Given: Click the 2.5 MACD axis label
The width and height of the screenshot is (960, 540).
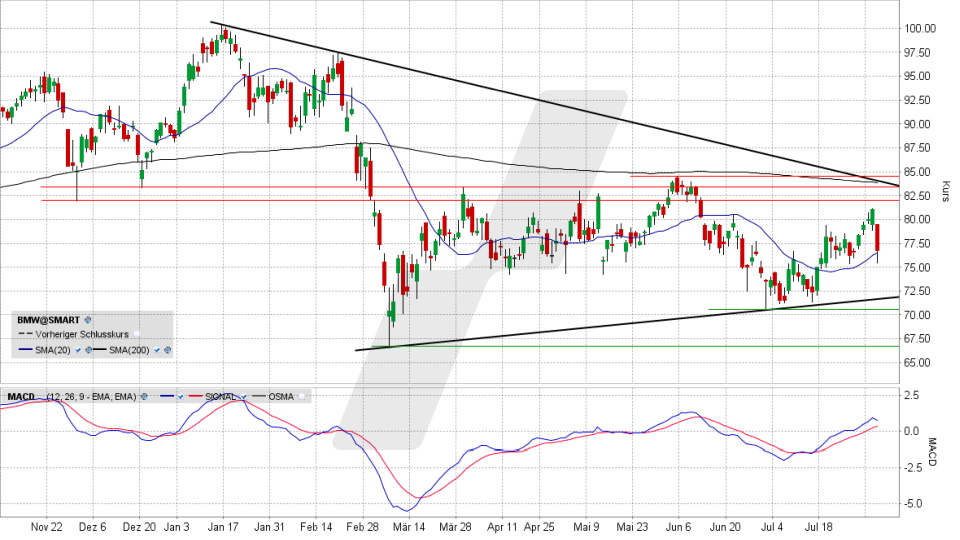Looking at the screenshot, I should [x=912, y=396].
